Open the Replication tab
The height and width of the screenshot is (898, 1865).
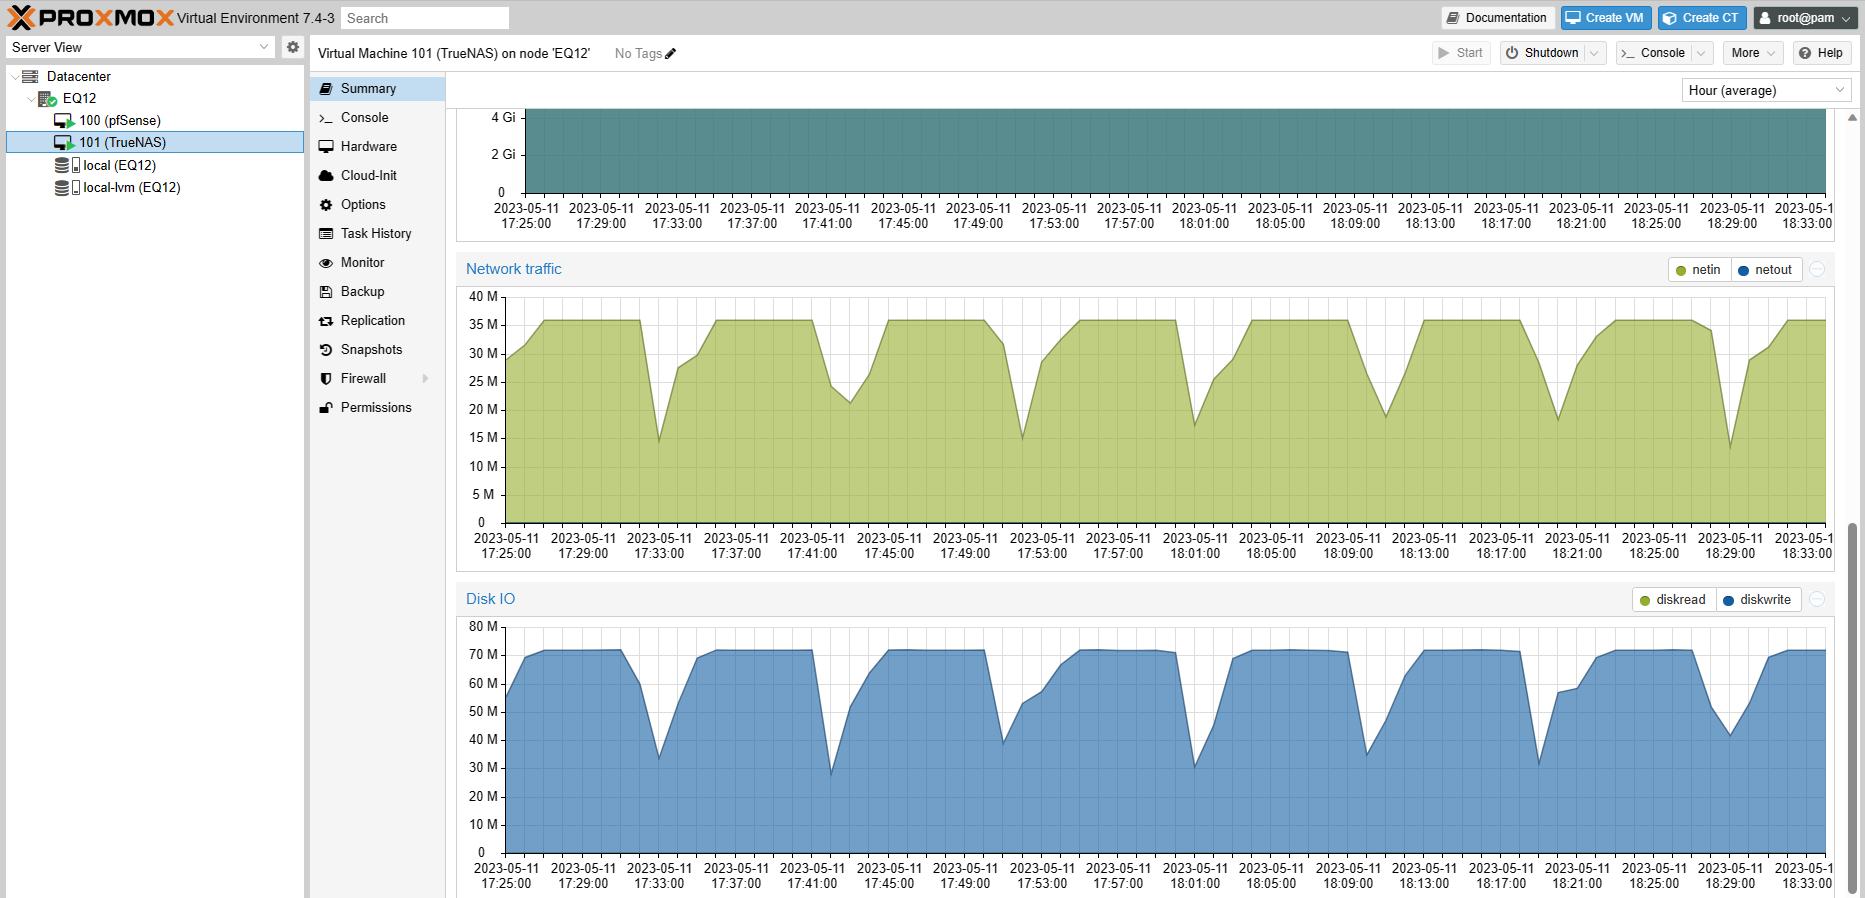coord(377,321)
